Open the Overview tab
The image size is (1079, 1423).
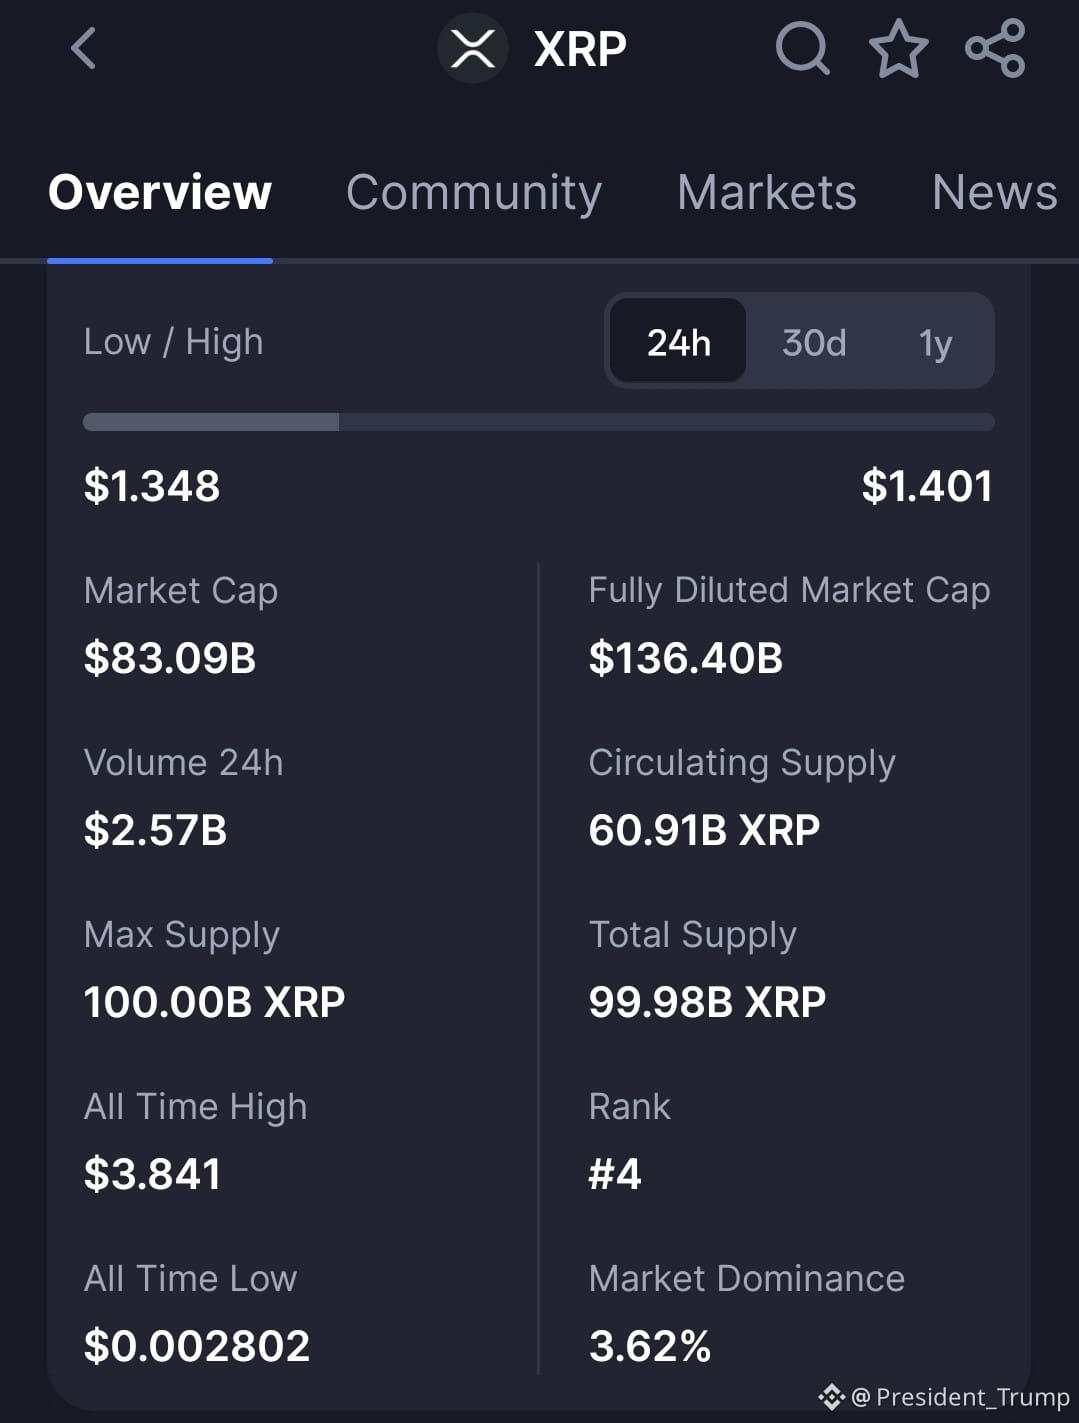160,192
